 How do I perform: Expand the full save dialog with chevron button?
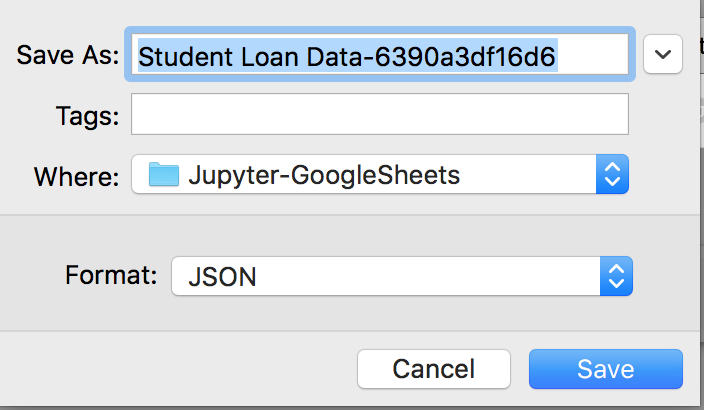(x=663, y=54)
